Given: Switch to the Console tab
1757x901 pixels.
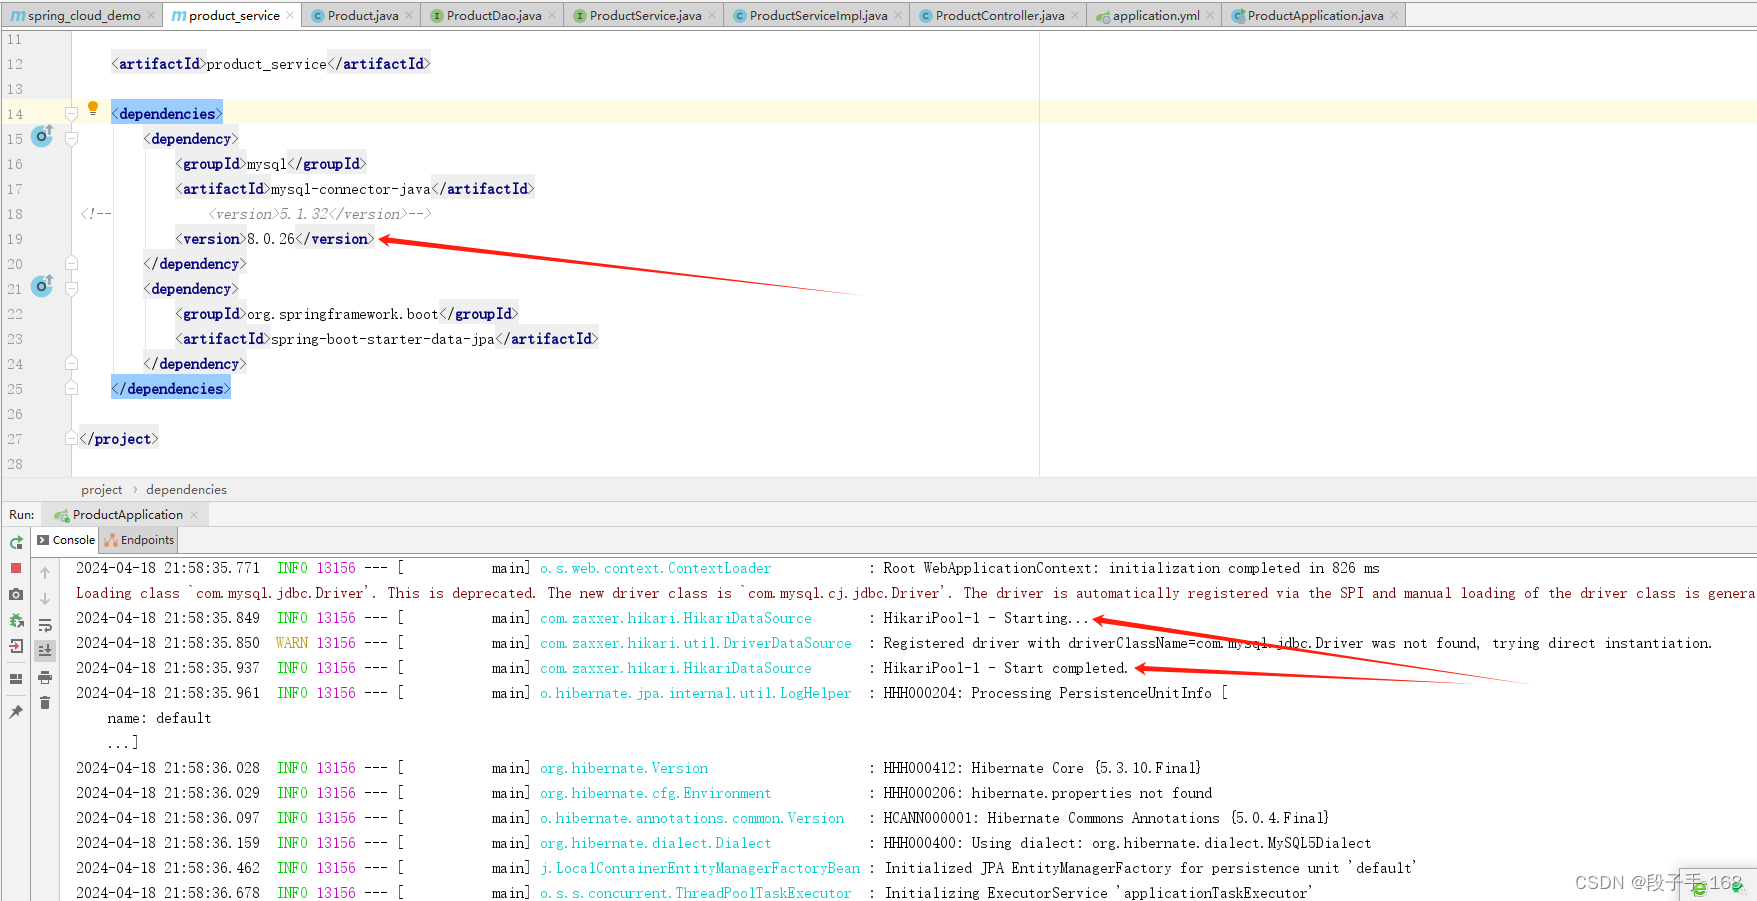Looking at the screenshot, I should pos(66,540).
